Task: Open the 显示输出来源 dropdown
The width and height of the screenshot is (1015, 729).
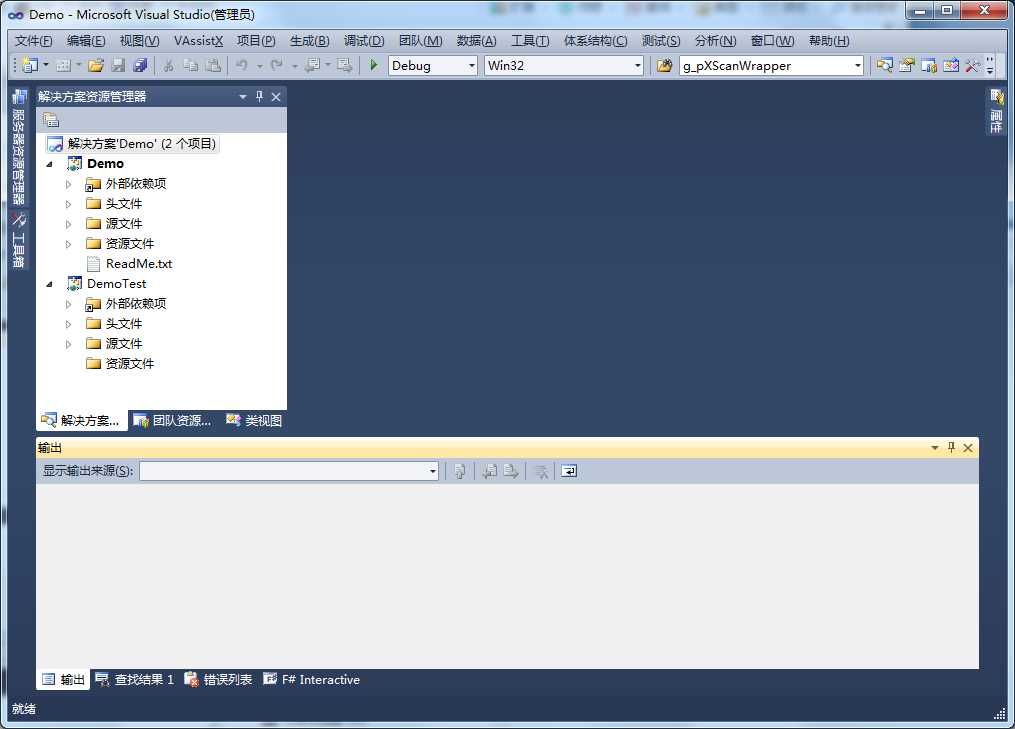Action: 433,471
